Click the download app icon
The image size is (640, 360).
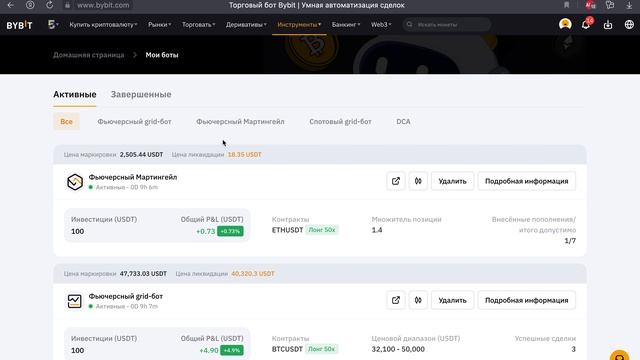(x=608, y=24)
